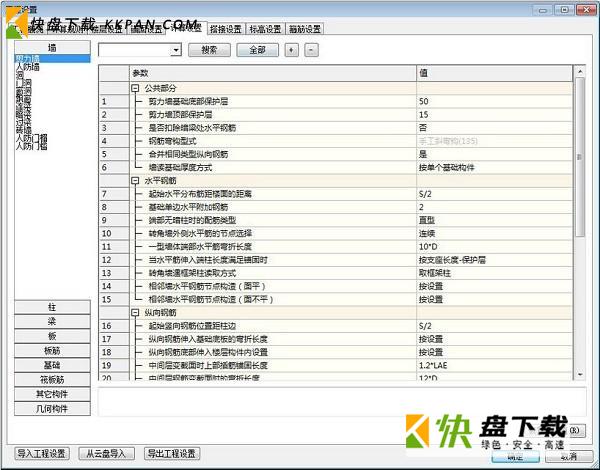The height and width of the screenshot is (470, 600).
Task: Select value 连续 in row 10
Action: pyautogui.click(x=494, y=233)
